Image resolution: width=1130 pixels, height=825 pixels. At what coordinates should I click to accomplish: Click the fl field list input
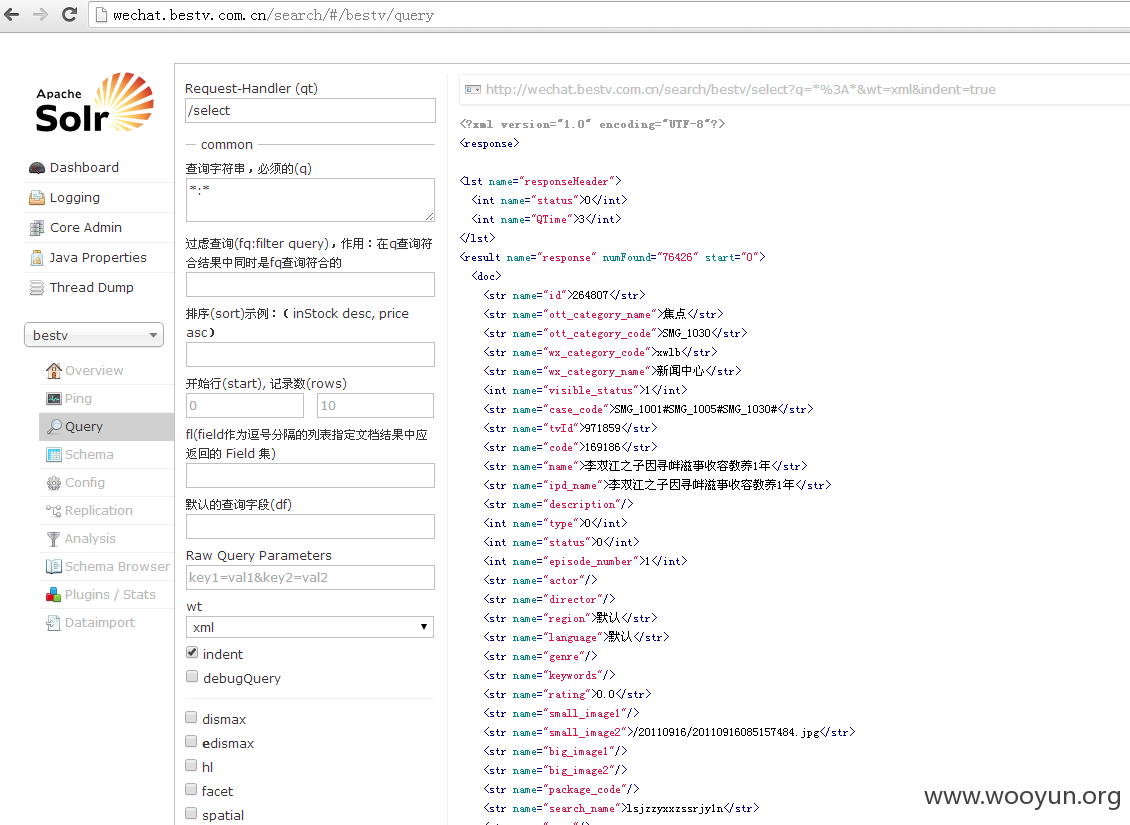tap(310, 476)
